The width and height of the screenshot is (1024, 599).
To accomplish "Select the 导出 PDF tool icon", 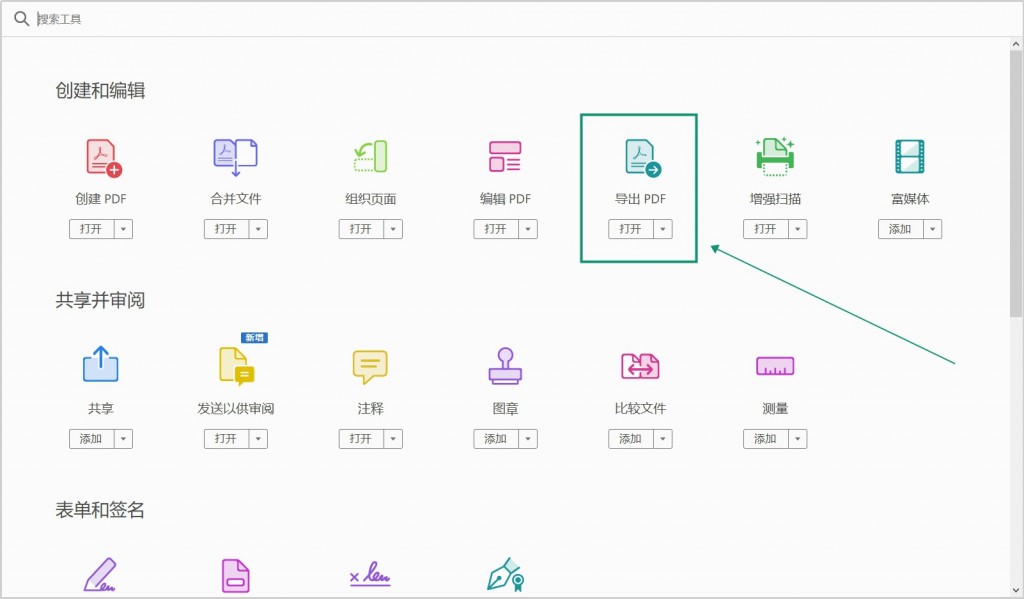I will [x=643, y=158].
